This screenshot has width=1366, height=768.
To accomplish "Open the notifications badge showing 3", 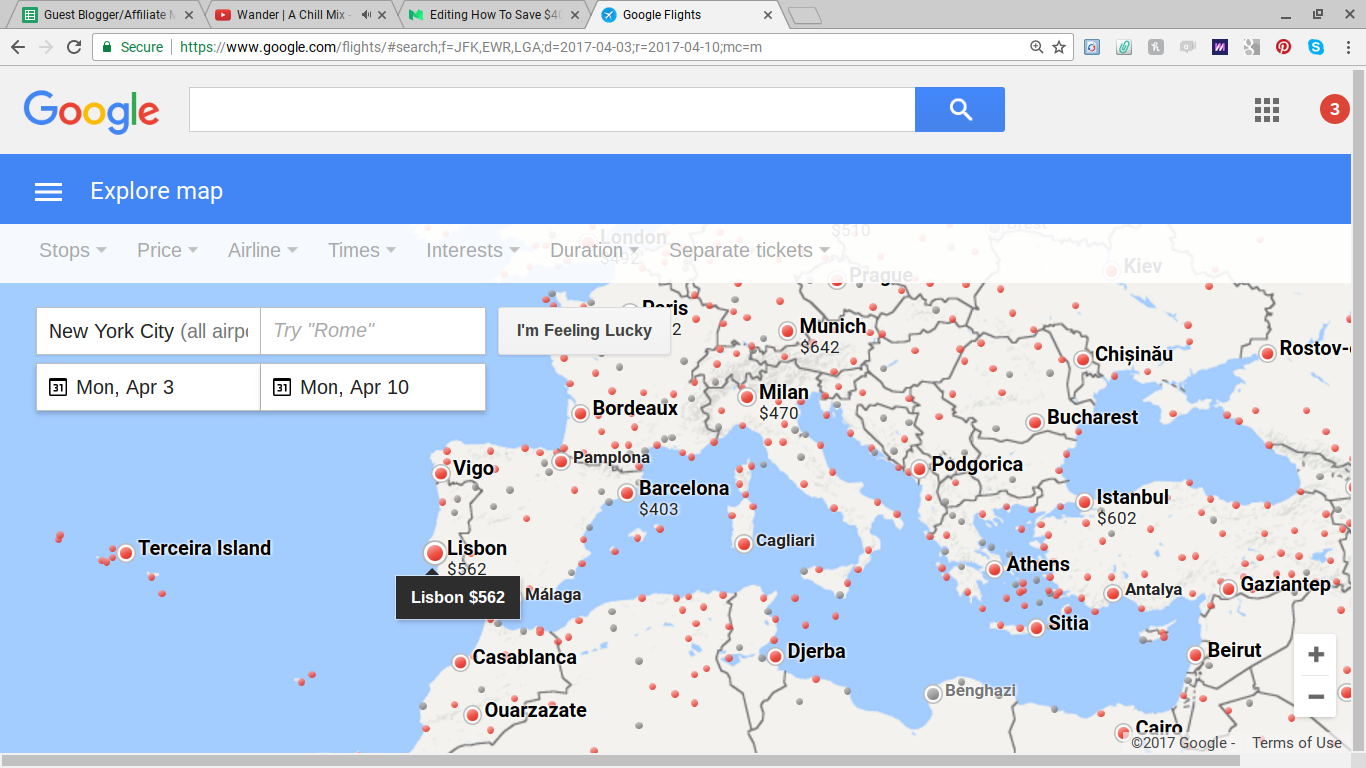I will coord(1334,110).
